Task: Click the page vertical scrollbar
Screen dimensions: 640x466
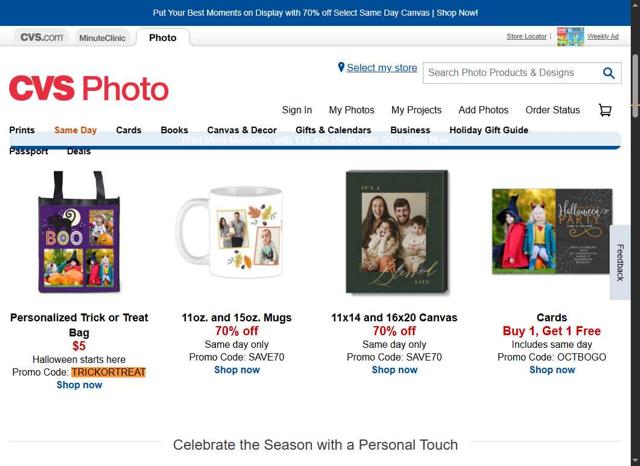Action: tap(634, 250)
